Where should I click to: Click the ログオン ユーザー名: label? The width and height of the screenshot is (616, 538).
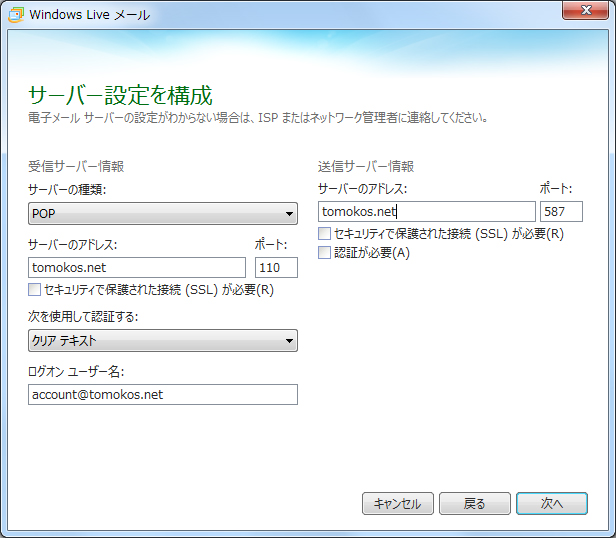76,371
